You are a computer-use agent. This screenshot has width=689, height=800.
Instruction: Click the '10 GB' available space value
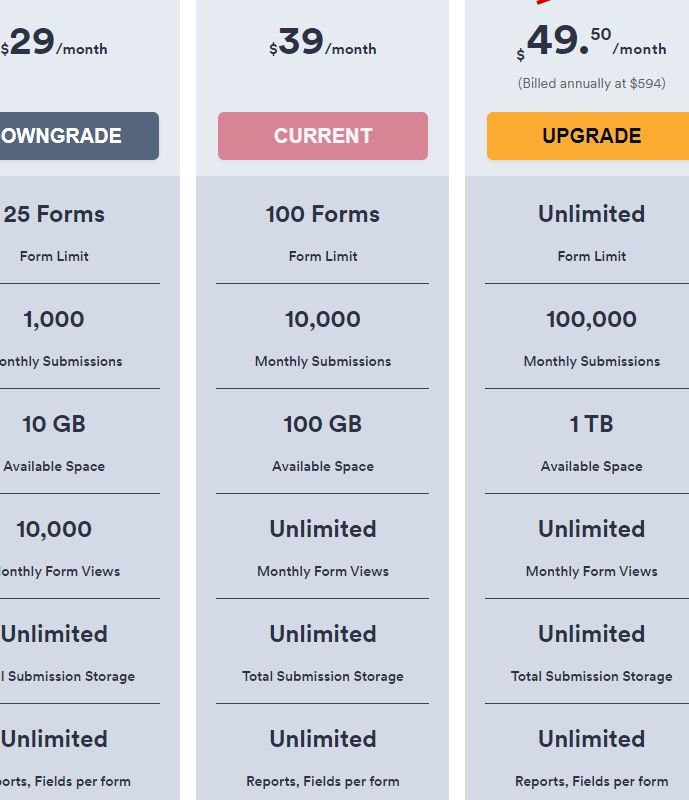(54, 424)
